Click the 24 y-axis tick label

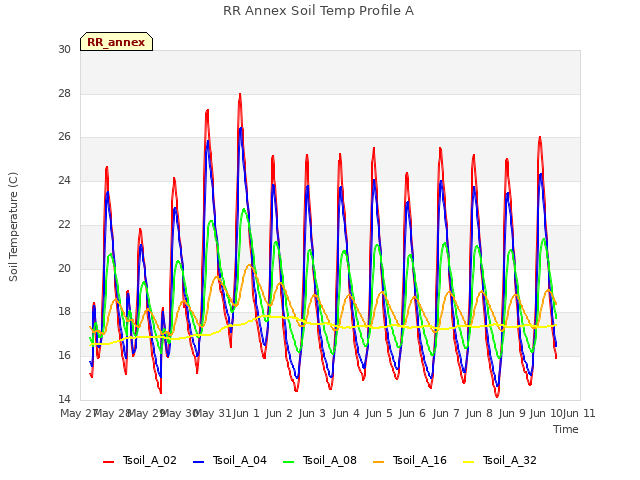[64, 180]
